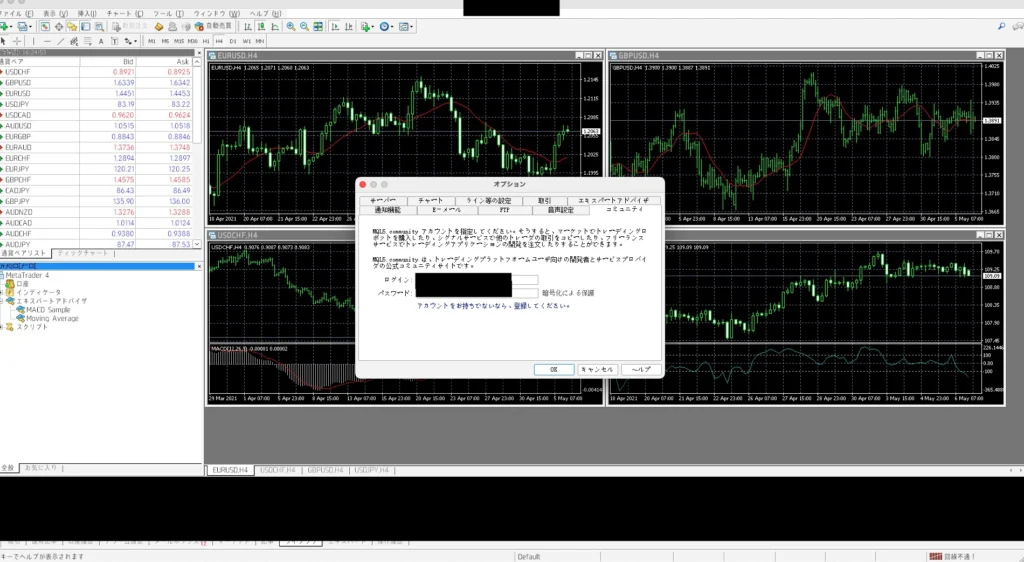Image resolution: width=1024 pixels, height=562 pixels.
Task: Select the trendline drawing tool
Action: tap(61, 41)
